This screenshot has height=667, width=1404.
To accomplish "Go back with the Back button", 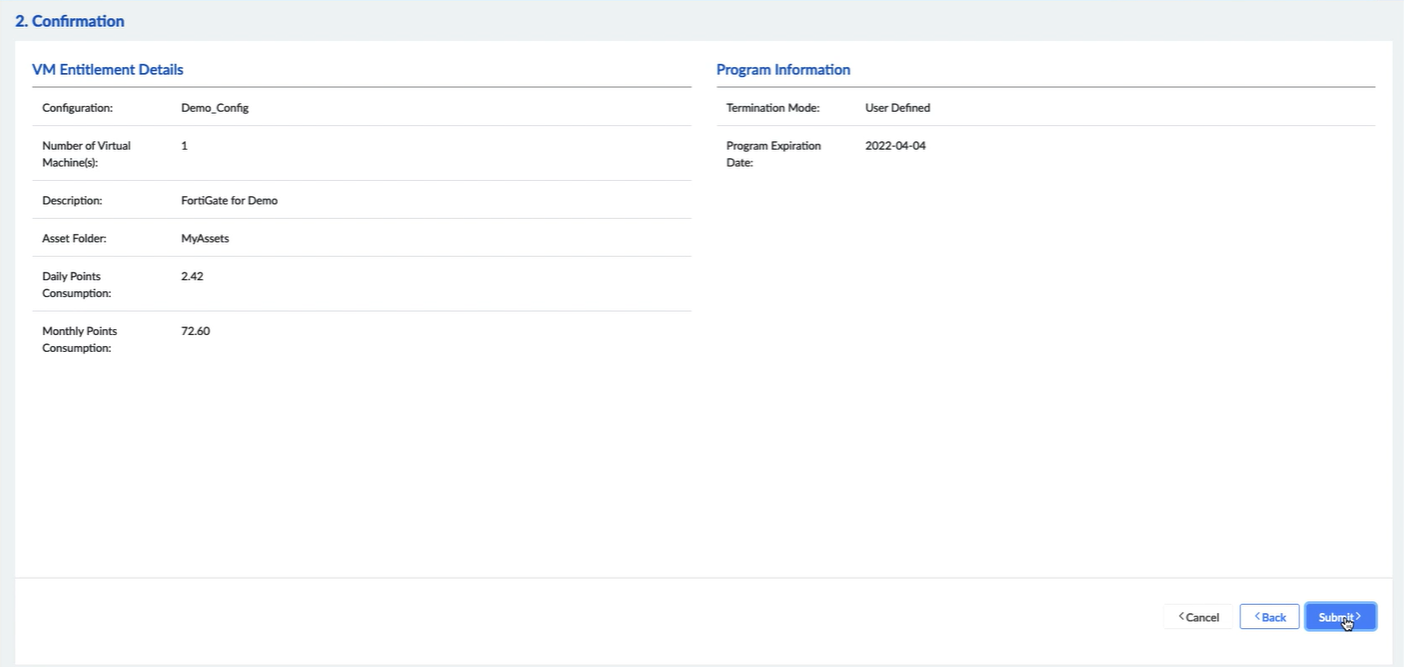I will coord(1269,617).
